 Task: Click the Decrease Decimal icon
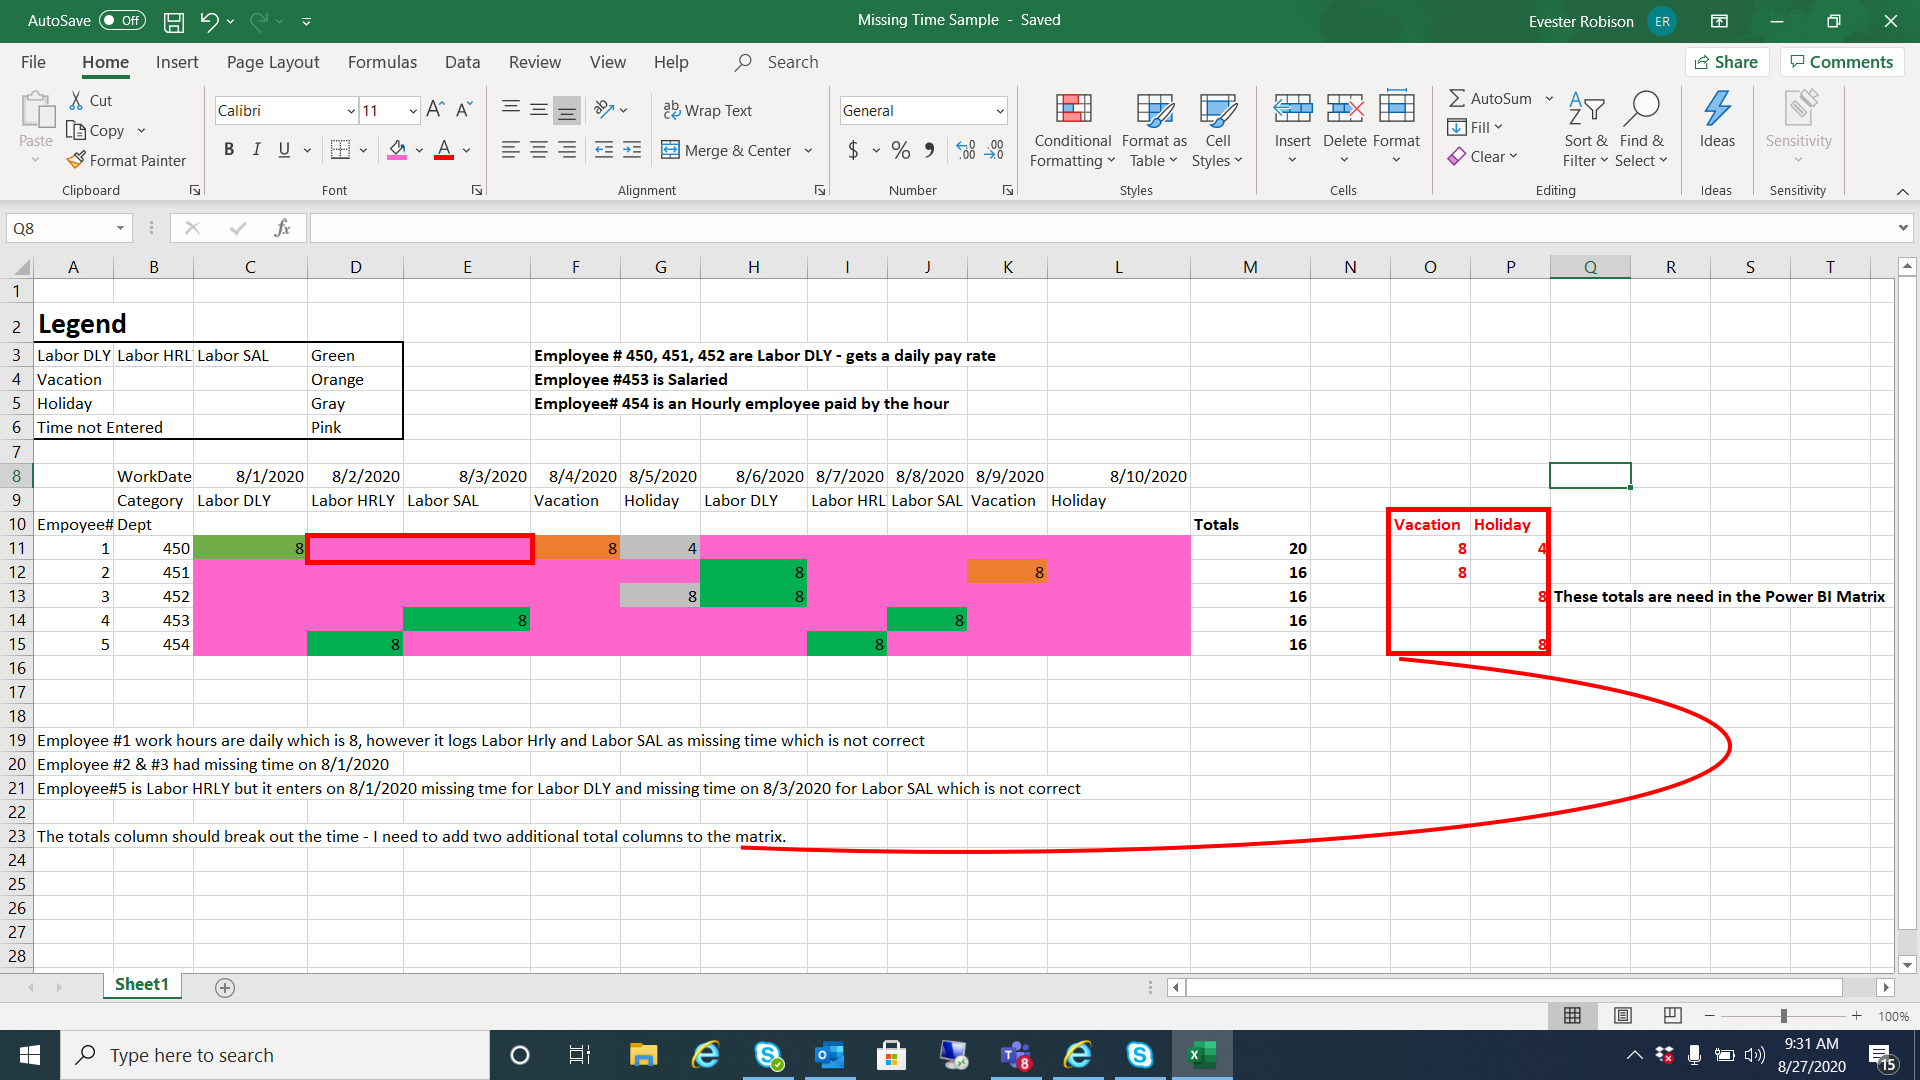[x=995, y=150]
